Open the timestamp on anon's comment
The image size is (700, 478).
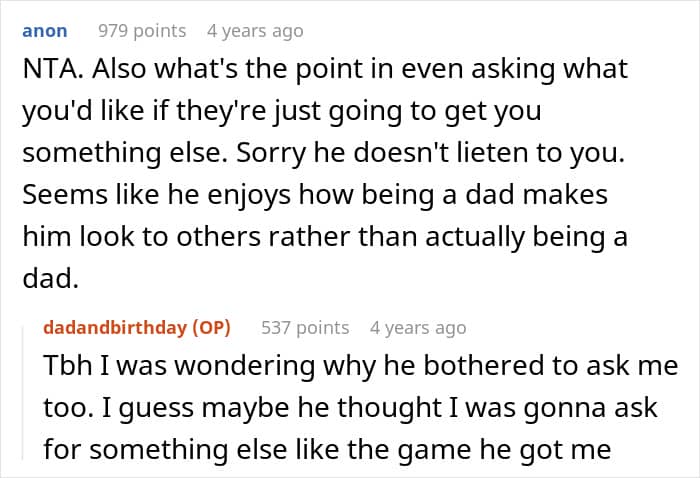click(x=254, y=31)
